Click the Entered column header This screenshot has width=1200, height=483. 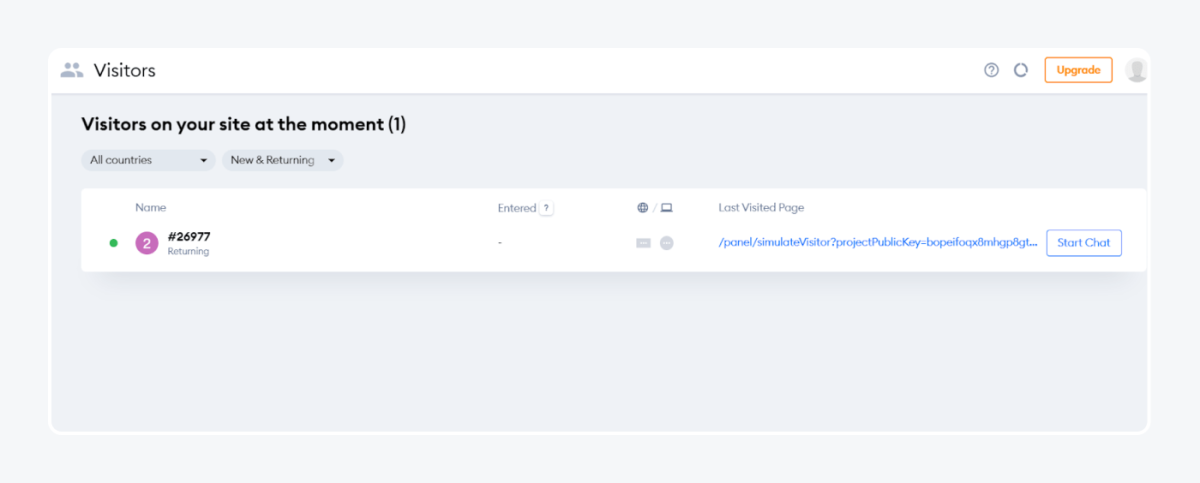tap(517, 208)
